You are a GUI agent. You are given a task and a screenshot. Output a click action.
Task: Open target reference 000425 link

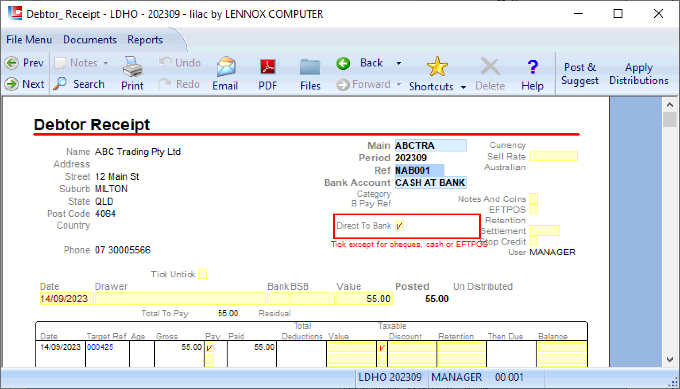coord(100,347)
